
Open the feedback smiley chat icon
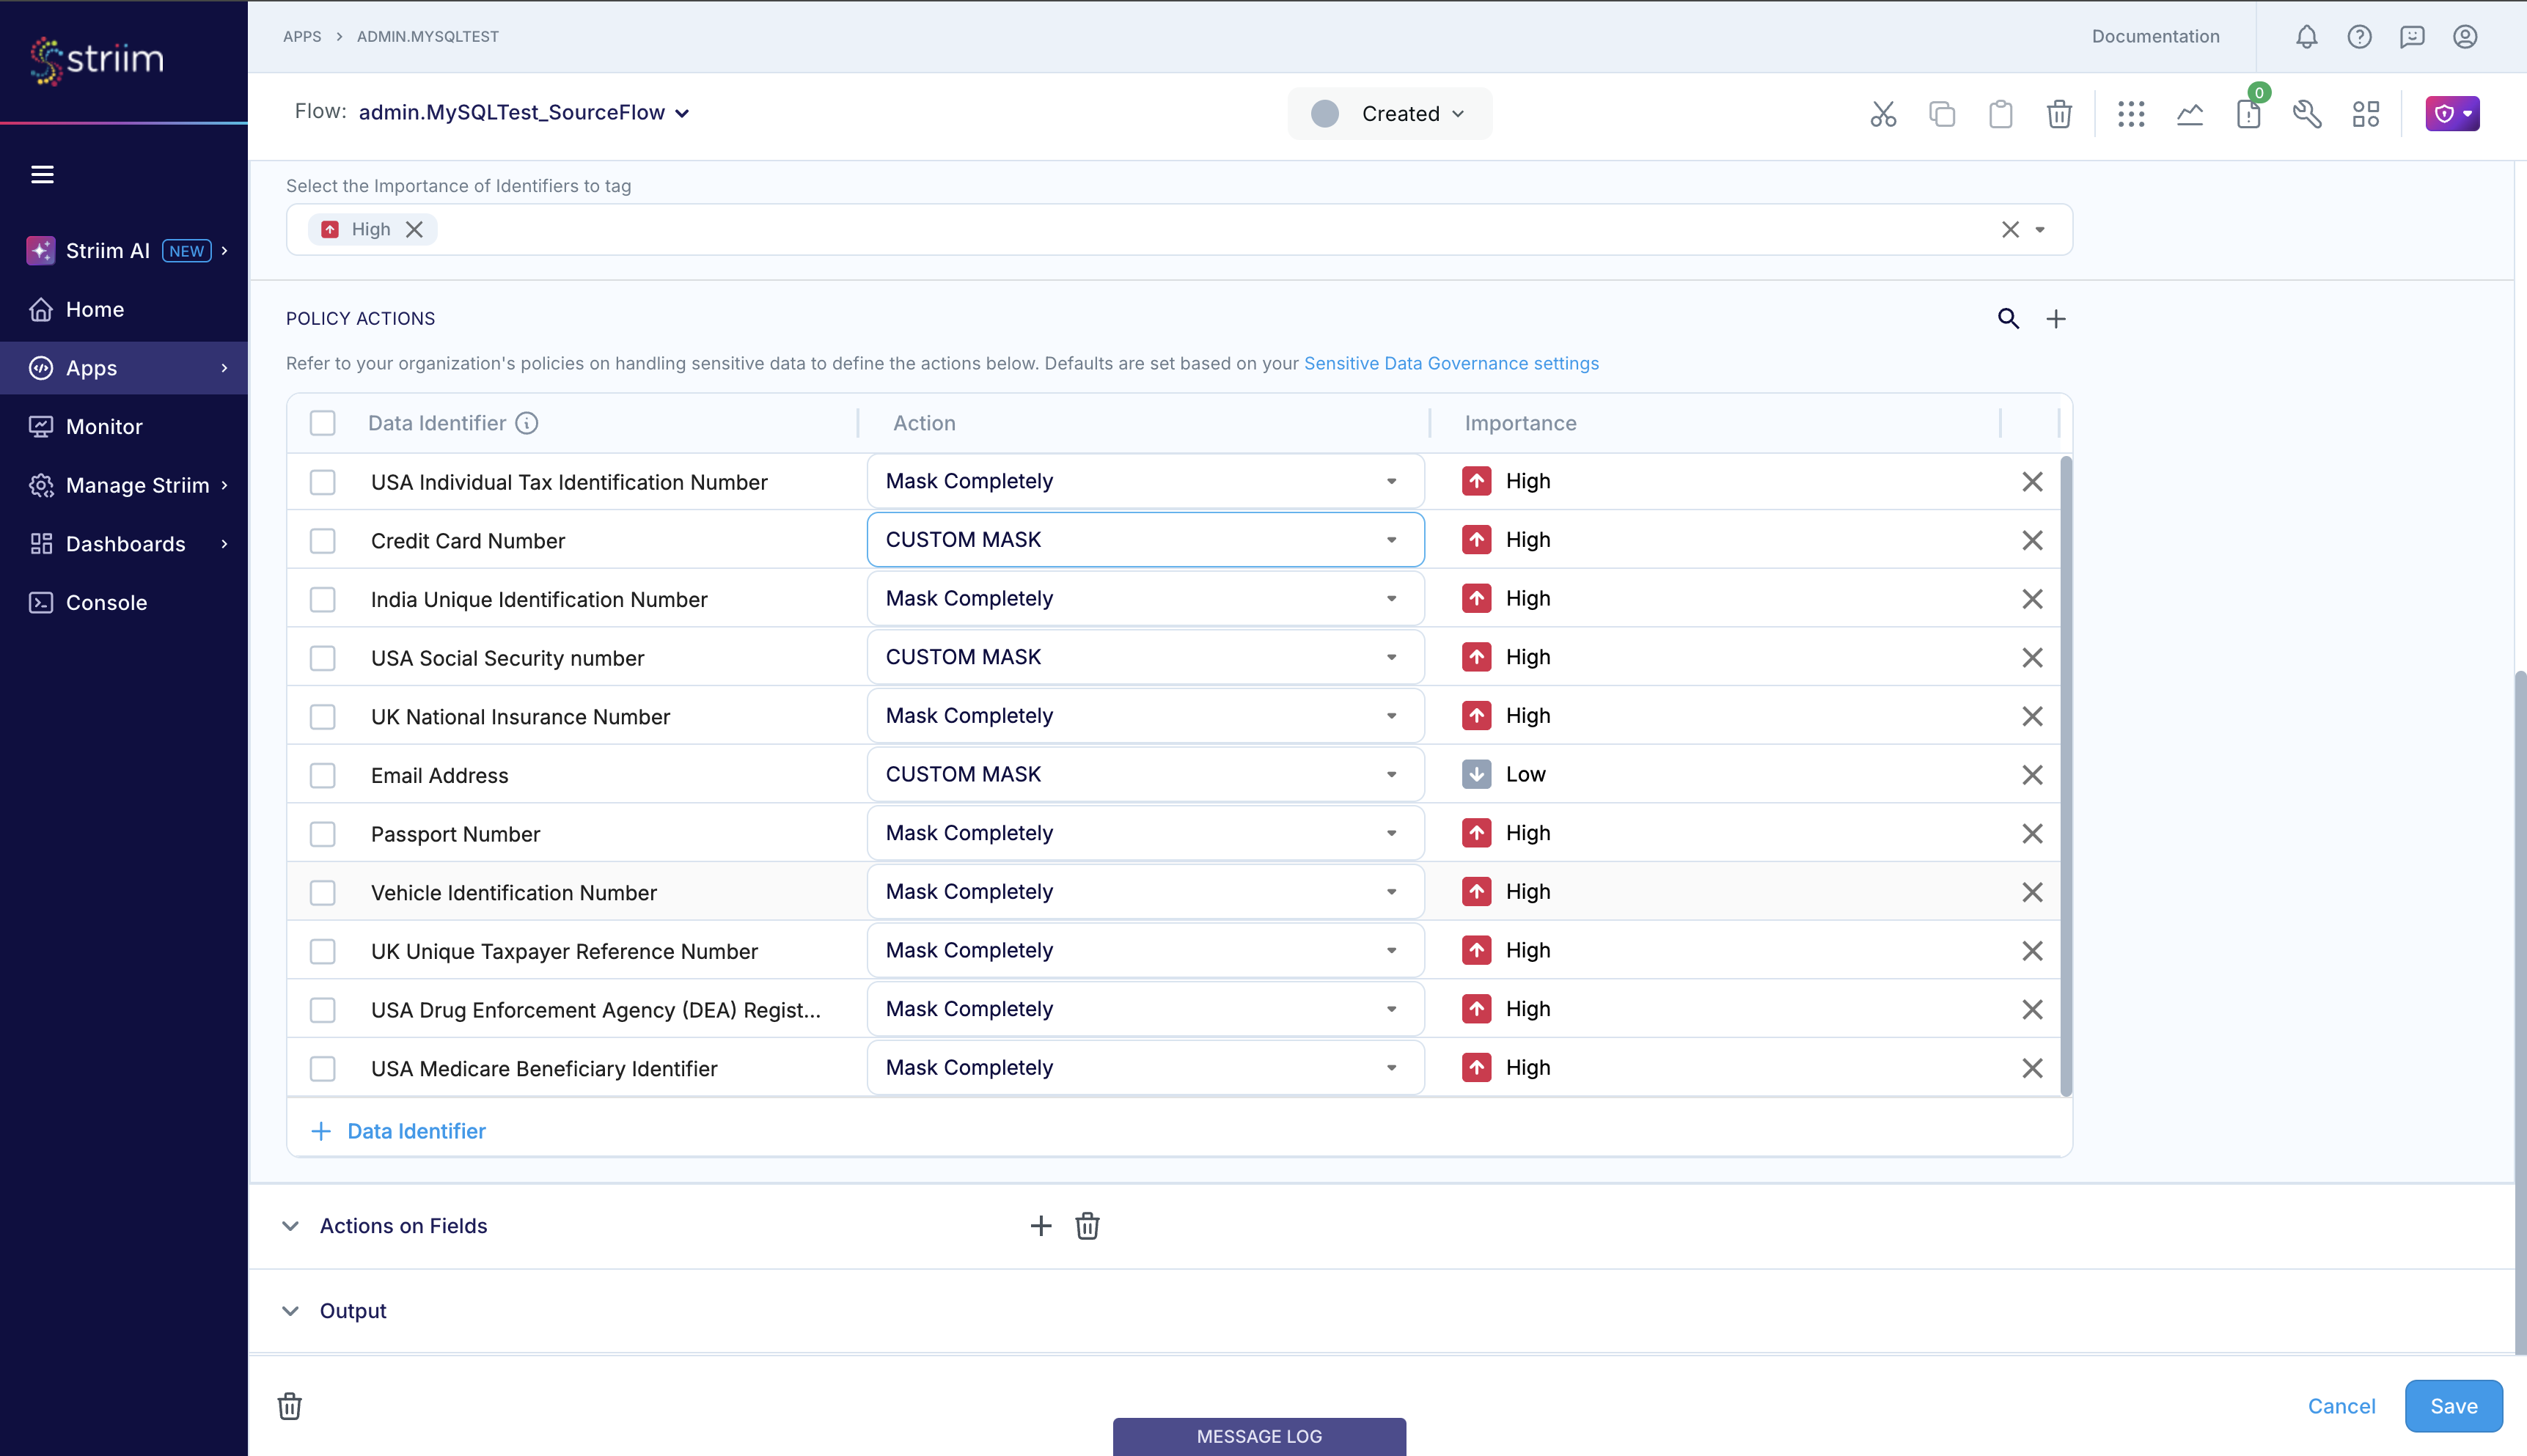[2413, 36]
